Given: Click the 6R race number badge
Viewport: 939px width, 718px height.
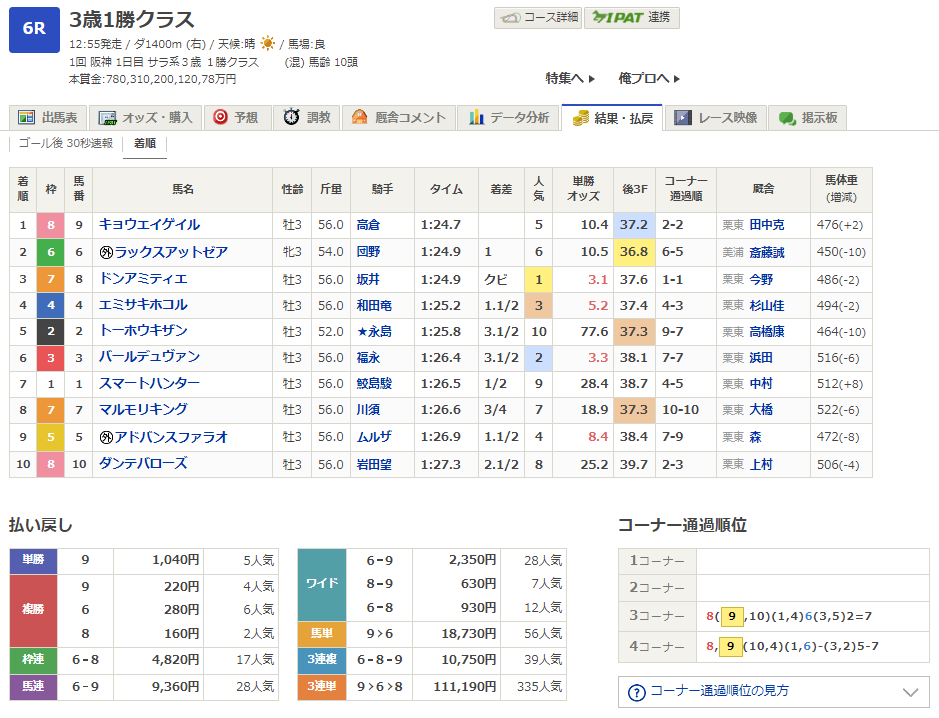Looking at the screenshot, I should pos(34,29).
